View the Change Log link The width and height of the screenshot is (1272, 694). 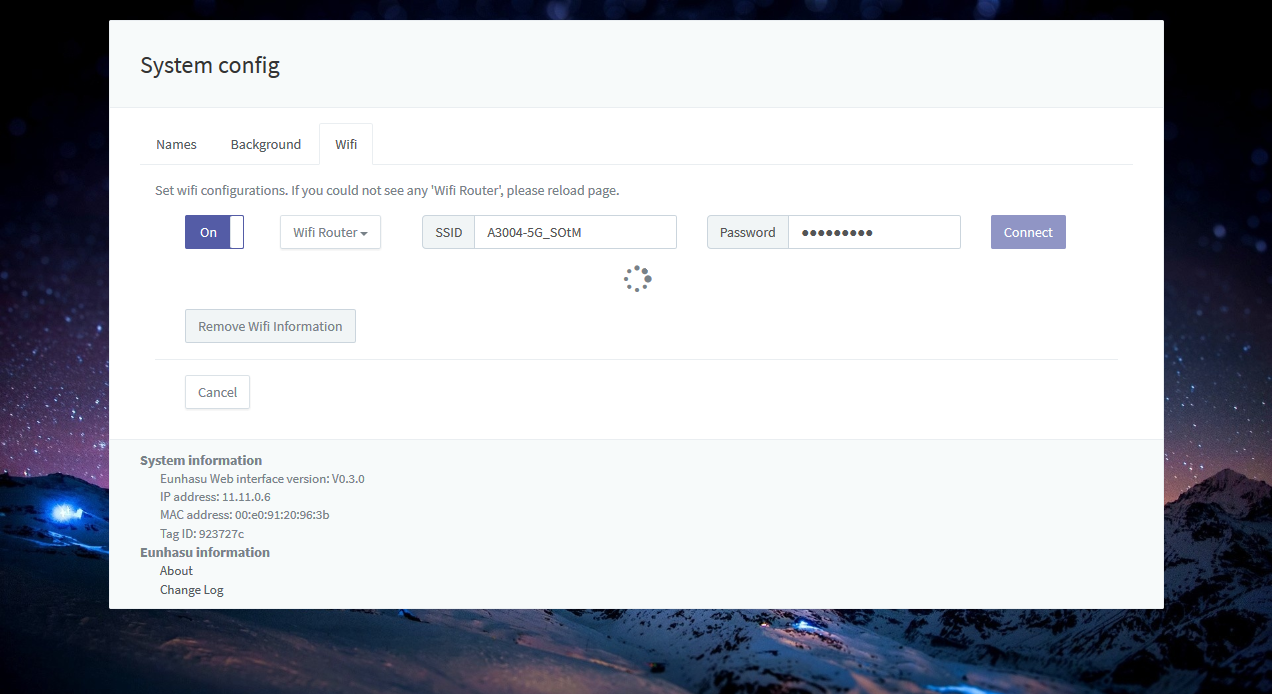coord(192,589)
